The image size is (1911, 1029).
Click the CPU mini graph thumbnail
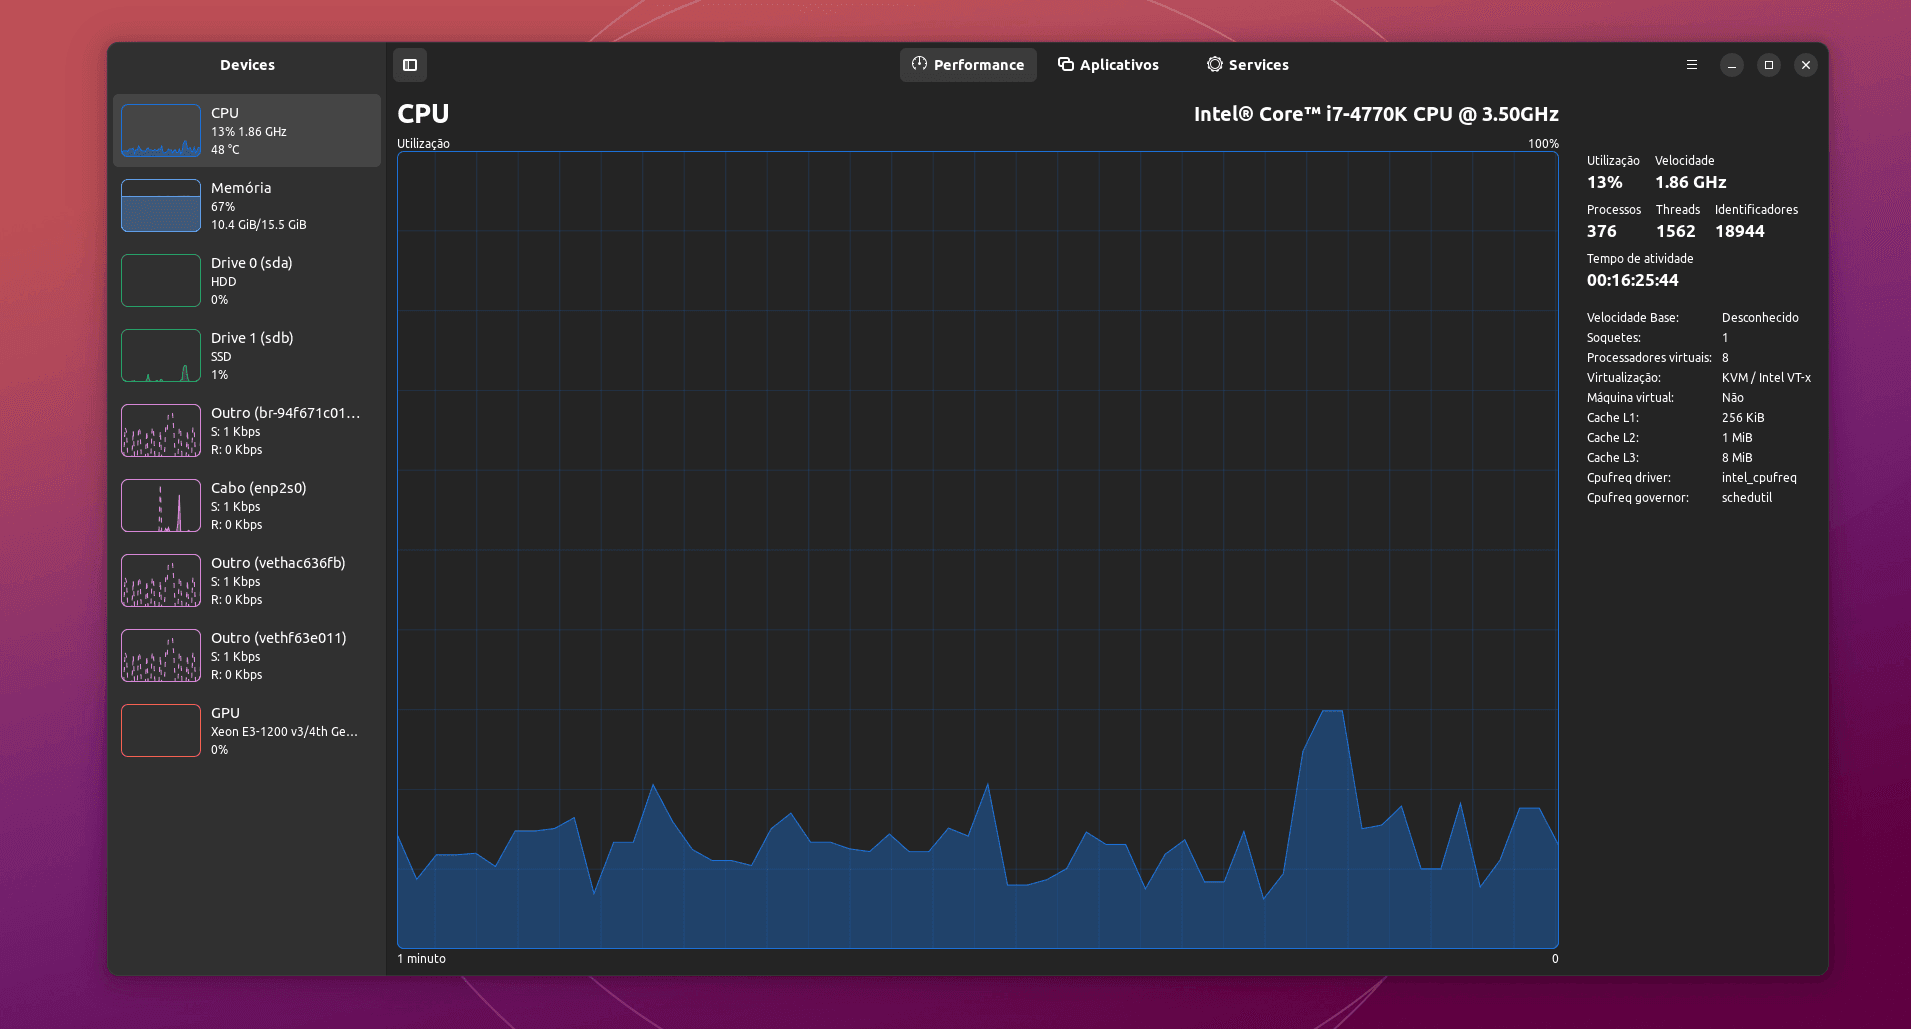pyautogui.click(x=161, y=131)
